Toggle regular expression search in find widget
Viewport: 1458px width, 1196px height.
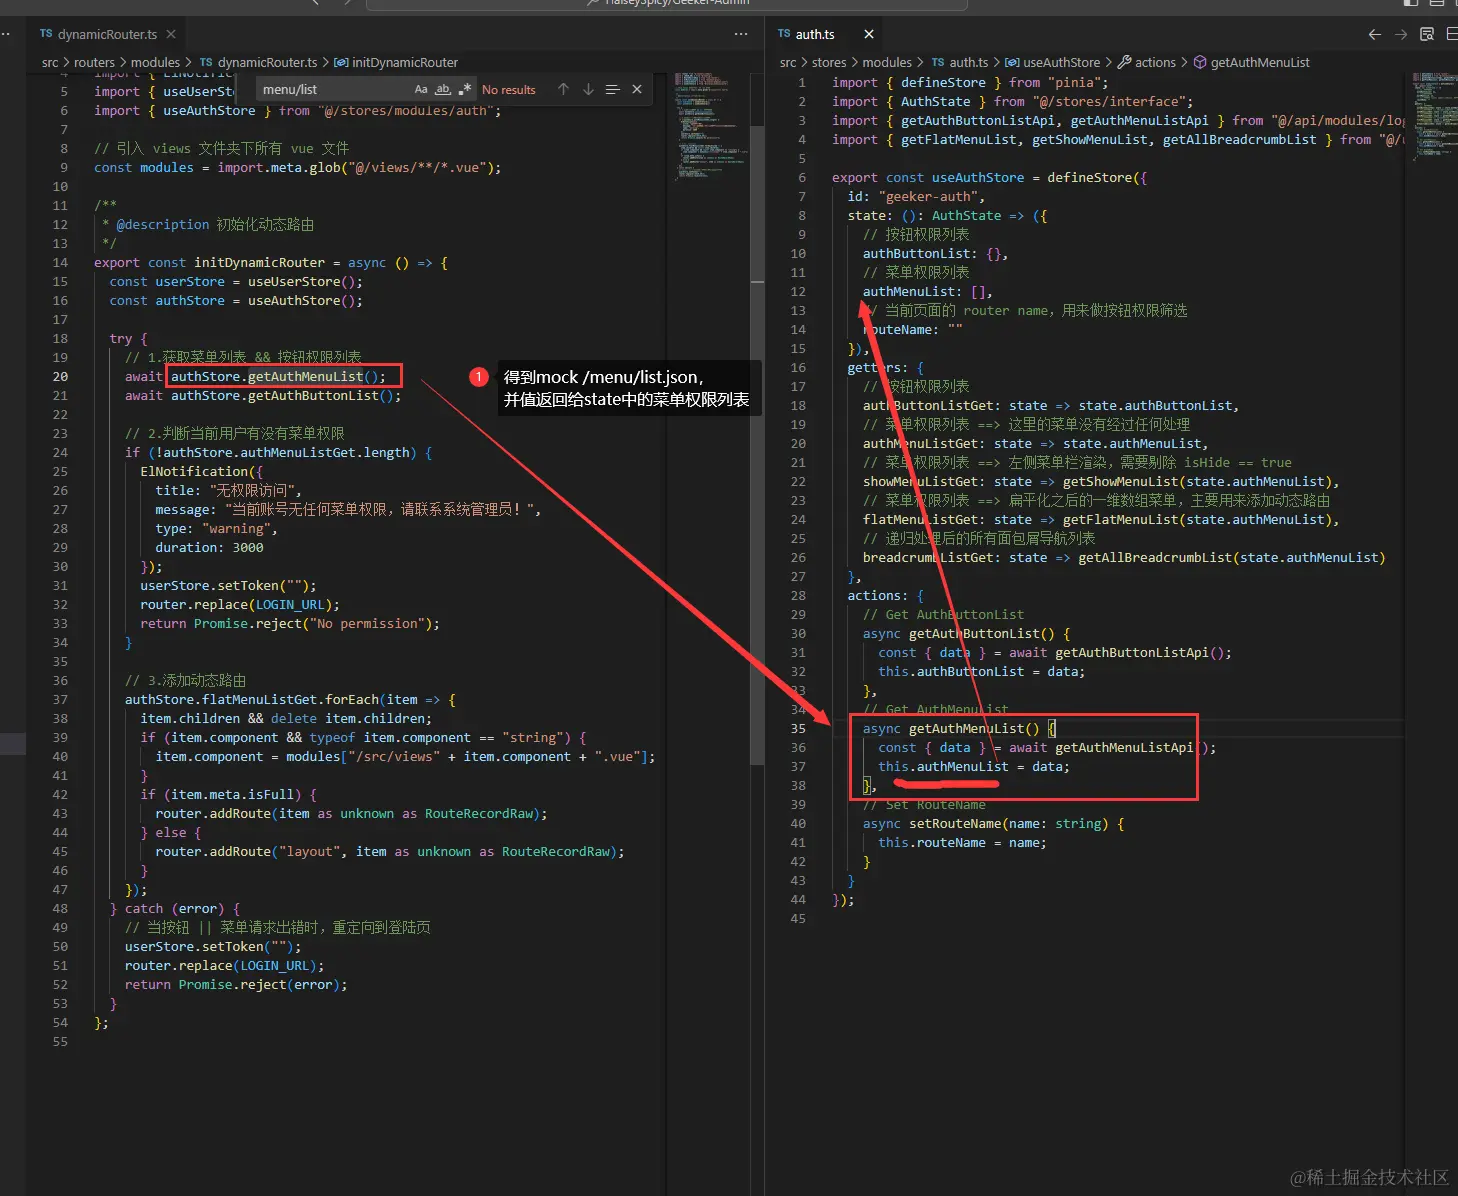[465, 89]
